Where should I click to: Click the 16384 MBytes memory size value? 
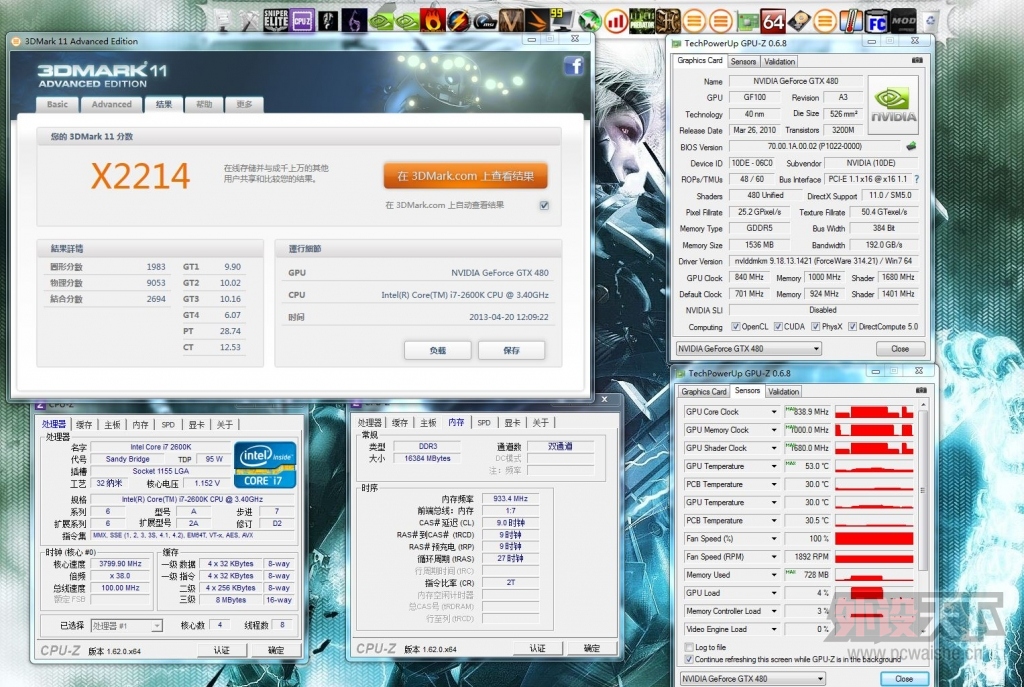click(428, 458)
